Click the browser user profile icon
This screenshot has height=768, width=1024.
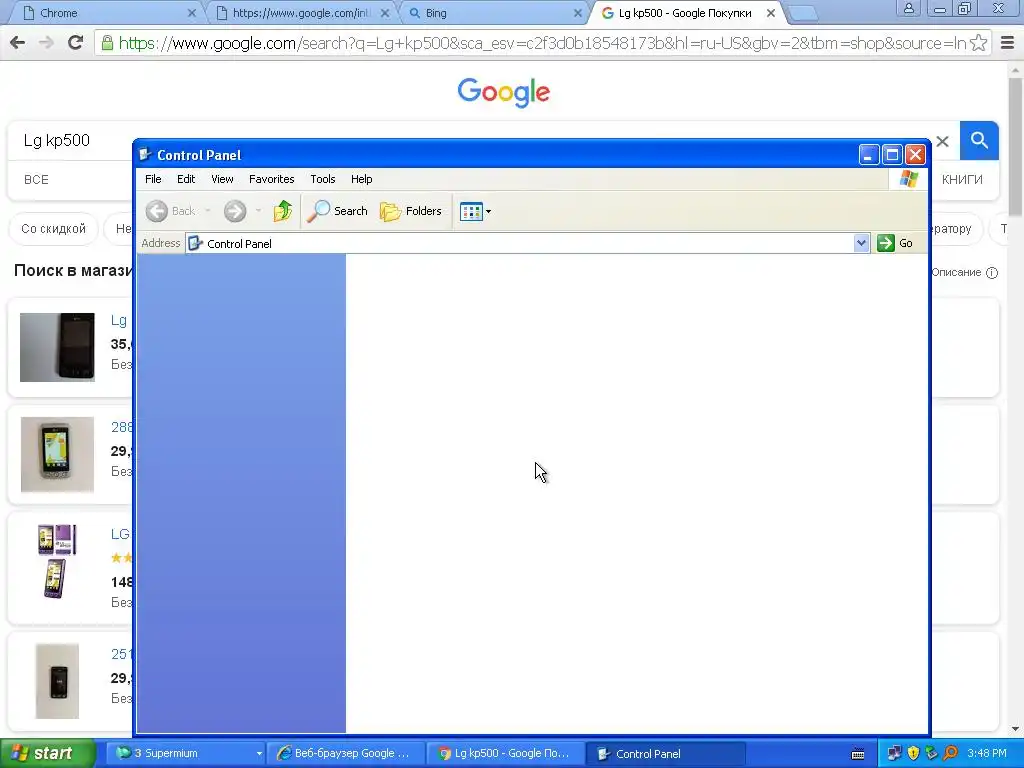coord(908,9)
